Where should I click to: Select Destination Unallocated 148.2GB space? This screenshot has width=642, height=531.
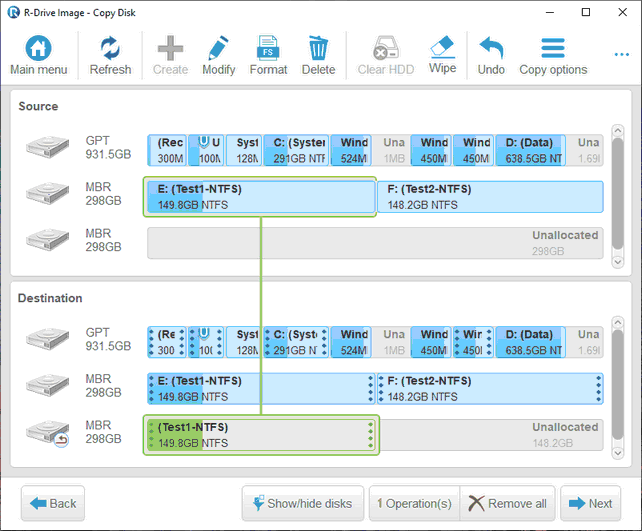(x=491, y=435)
